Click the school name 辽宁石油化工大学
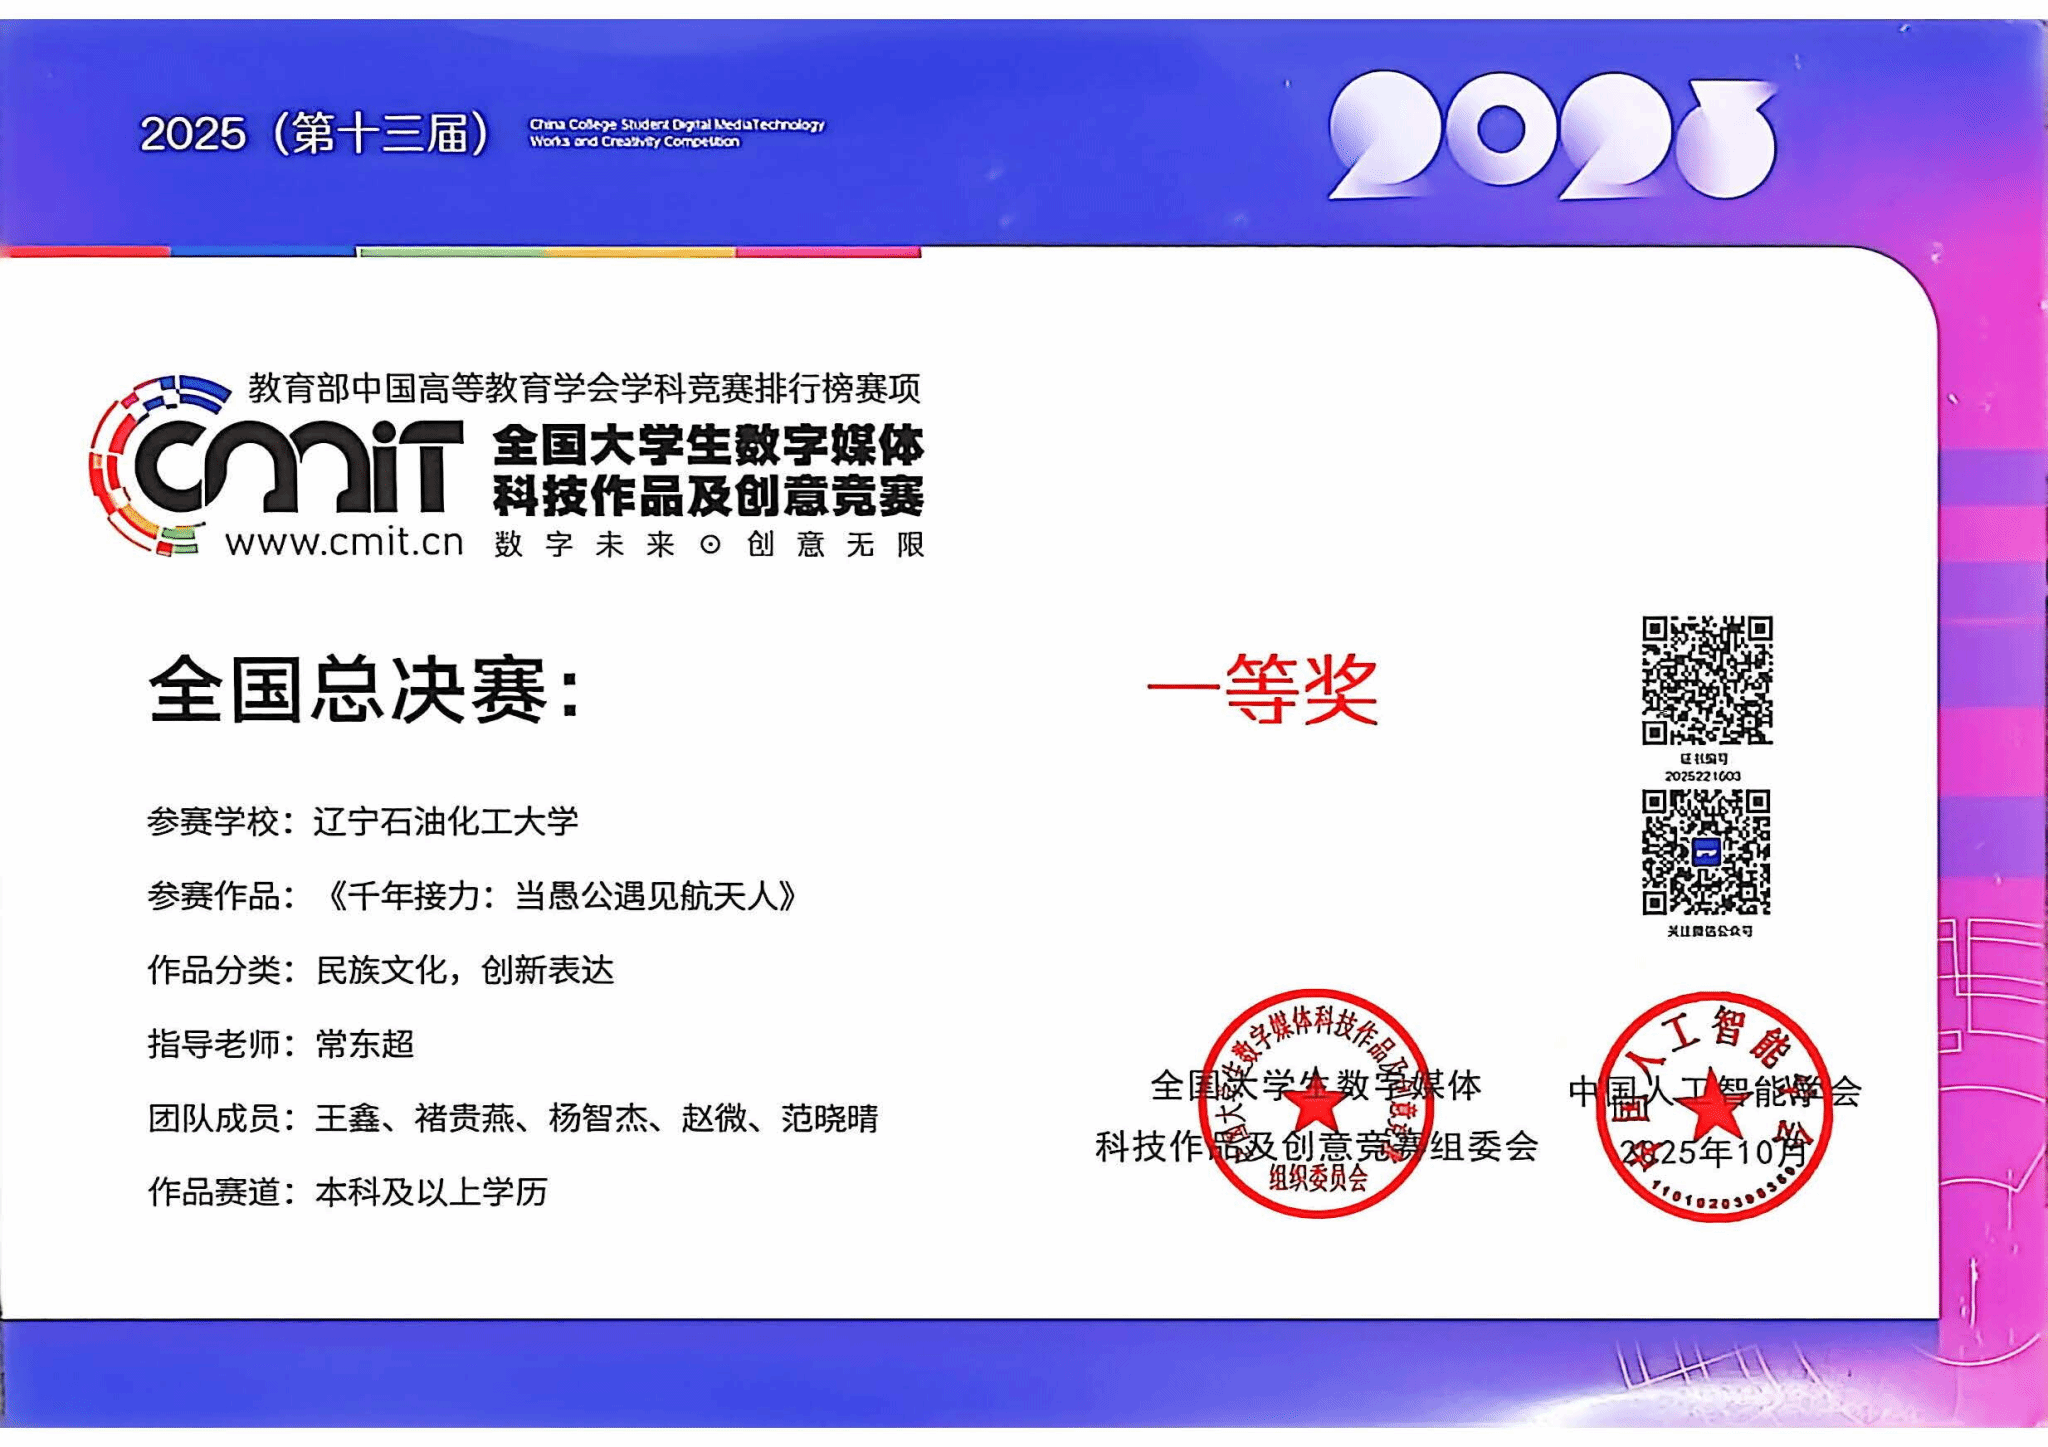Viewport: 2048px width, 1447px height. (446, 822)
